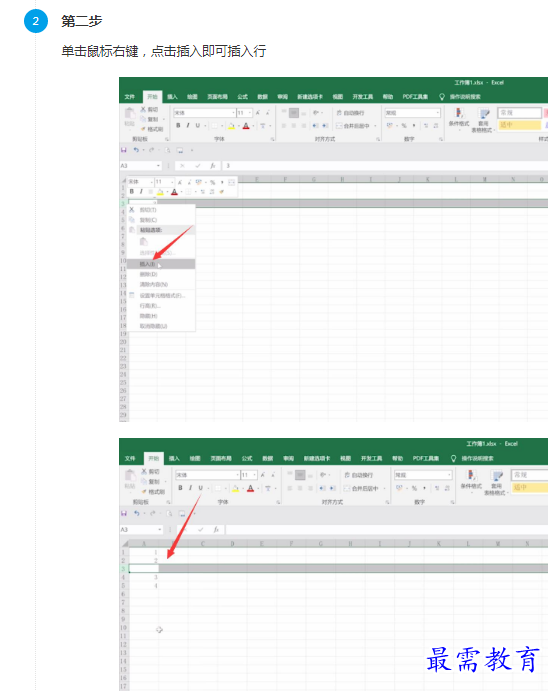Switch to 公式 tab in the second Excel ribbon
This screenshot has height=691, width=548.
point(247,458)
